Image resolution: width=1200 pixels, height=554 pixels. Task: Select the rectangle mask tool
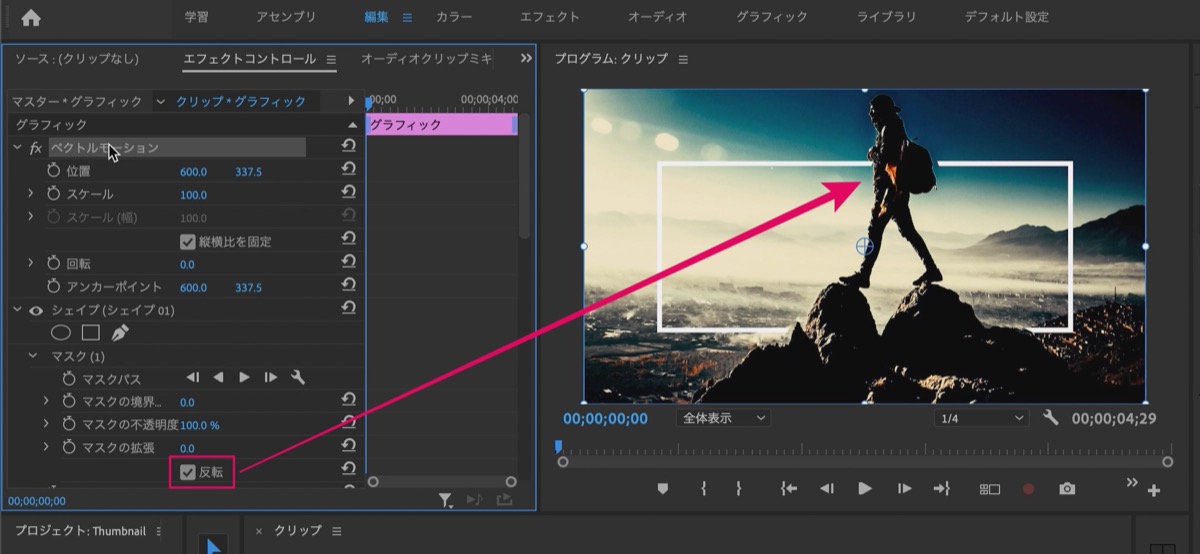click(90, 333)
